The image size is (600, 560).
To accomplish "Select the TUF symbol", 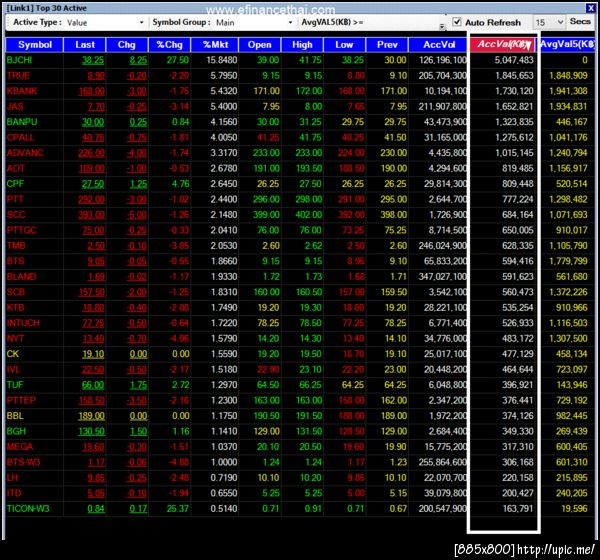I will pyautogui.click(x=15, y=385).
